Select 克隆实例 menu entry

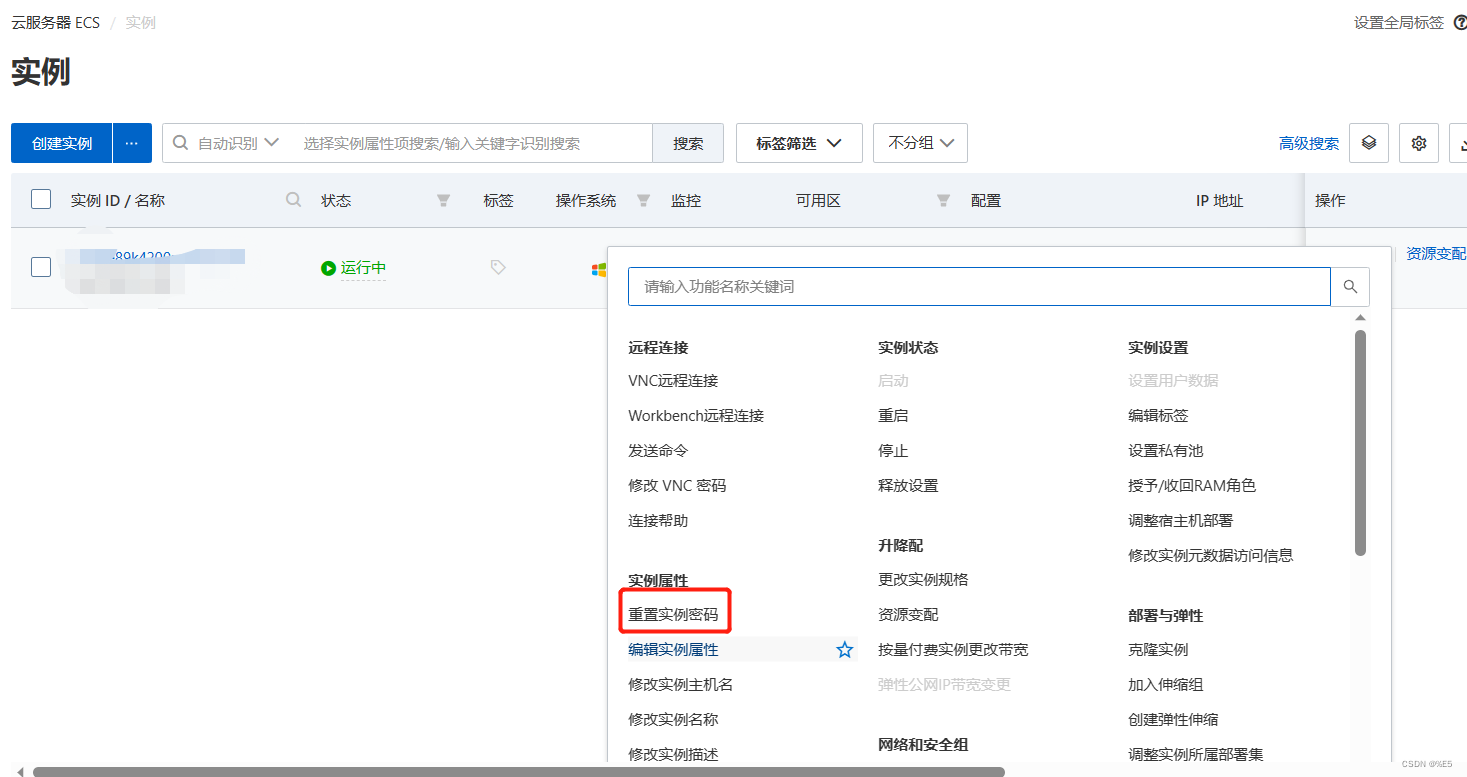click(1158, 650)
